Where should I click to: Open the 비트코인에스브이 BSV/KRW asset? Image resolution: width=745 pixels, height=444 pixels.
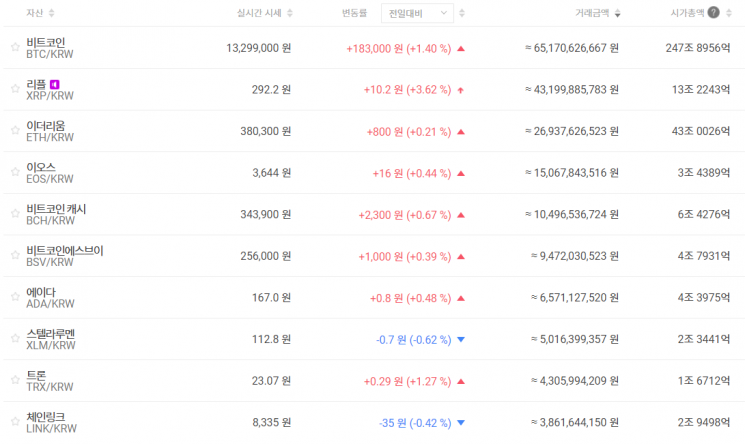65,256
